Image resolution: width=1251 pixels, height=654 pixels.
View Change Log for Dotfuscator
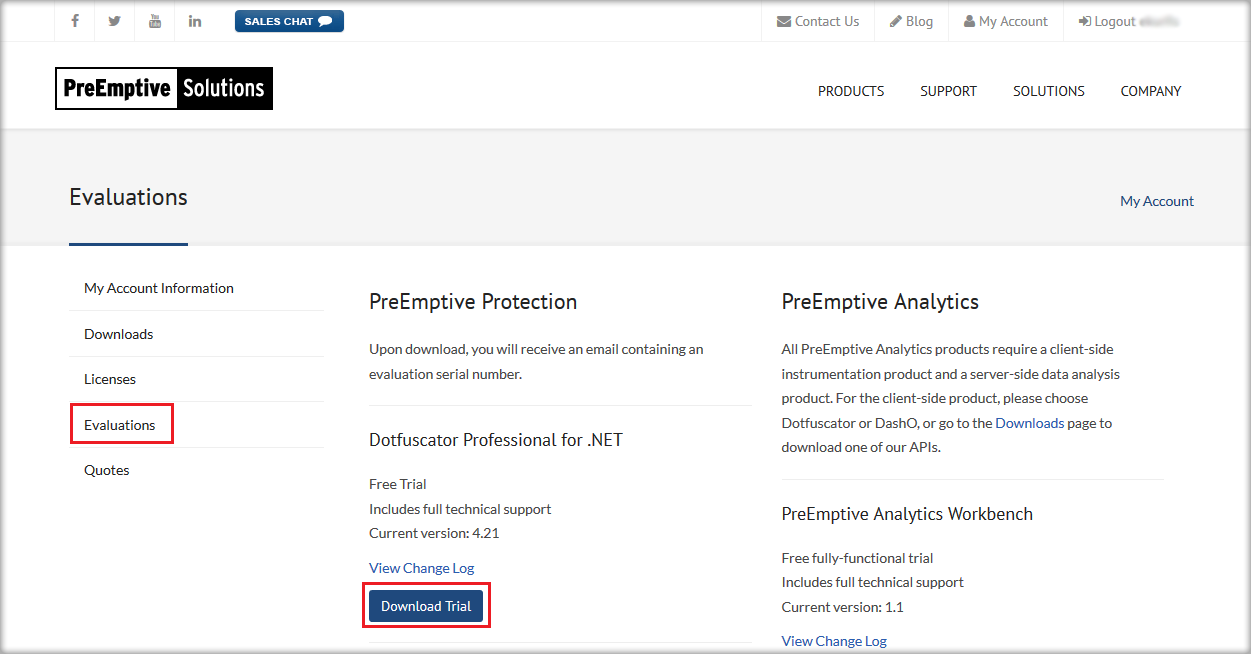[x=421, y=568]
